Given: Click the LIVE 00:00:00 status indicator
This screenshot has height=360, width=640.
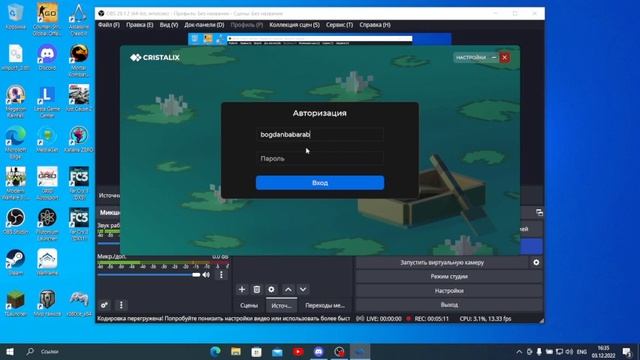Looking at the screenshot, I should pos(379,319).
